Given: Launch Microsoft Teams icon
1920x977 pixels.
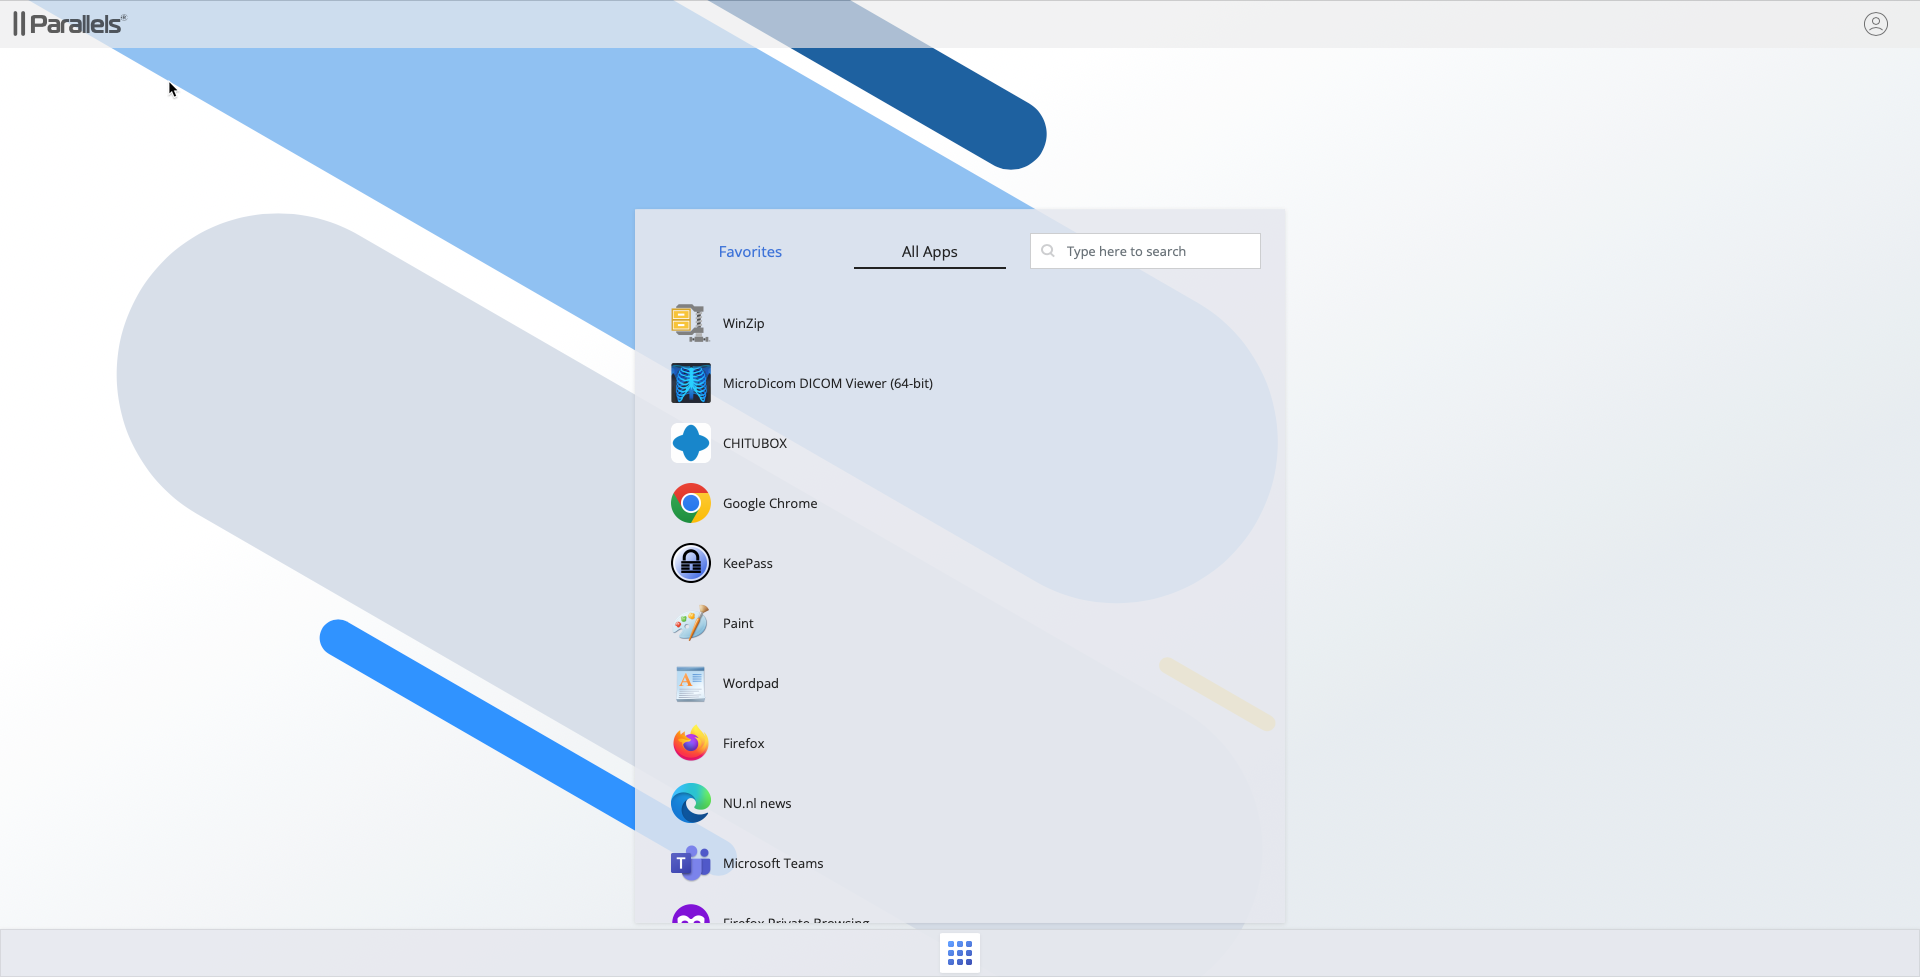Looking at the screenshot, I should point(690,863).
